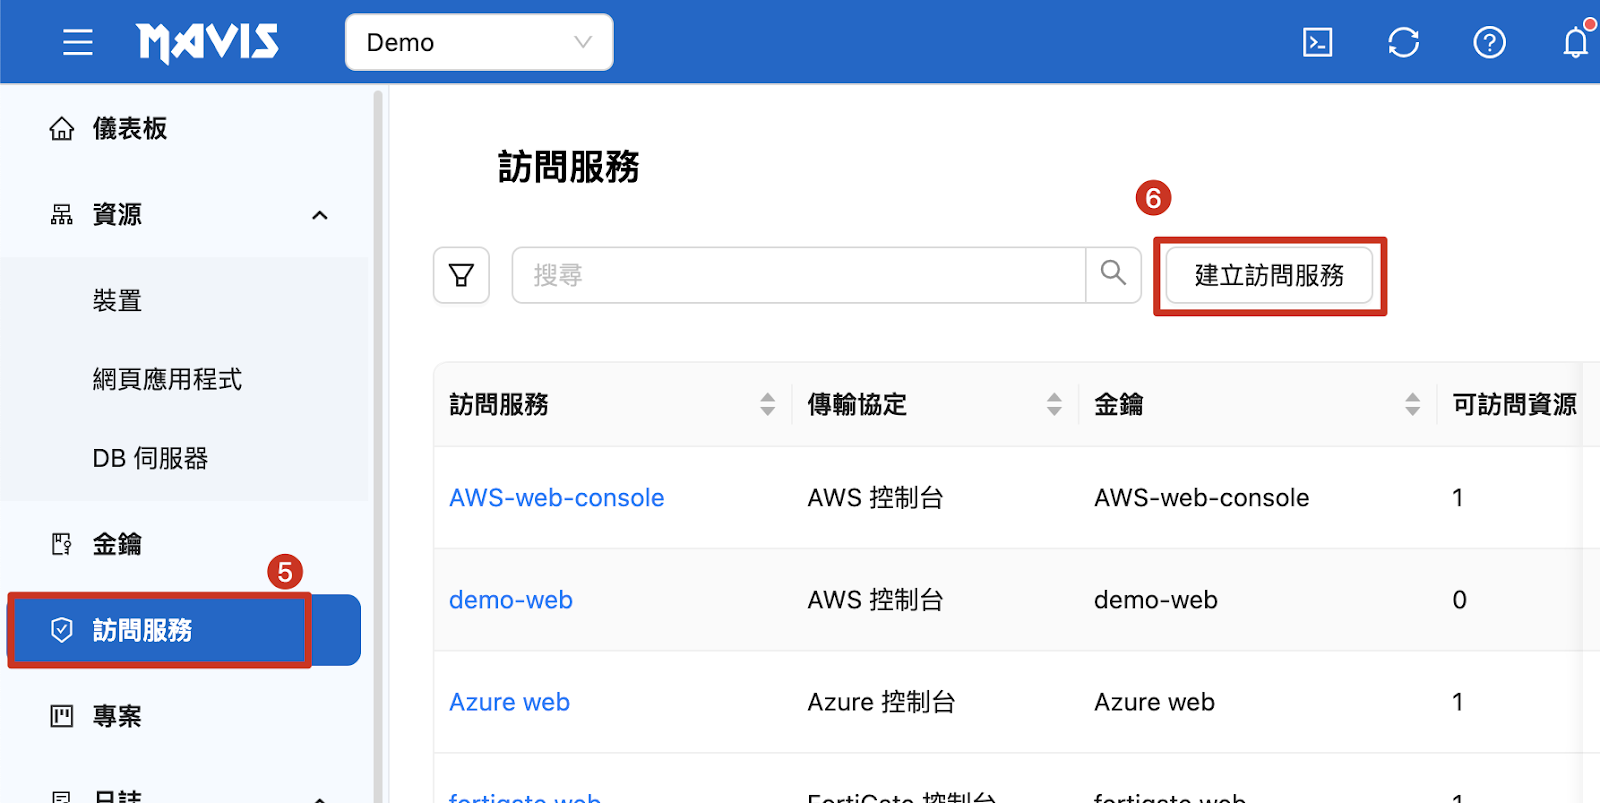
Task: Click the search magnifier icon
Action: (x=1113, y=274)
